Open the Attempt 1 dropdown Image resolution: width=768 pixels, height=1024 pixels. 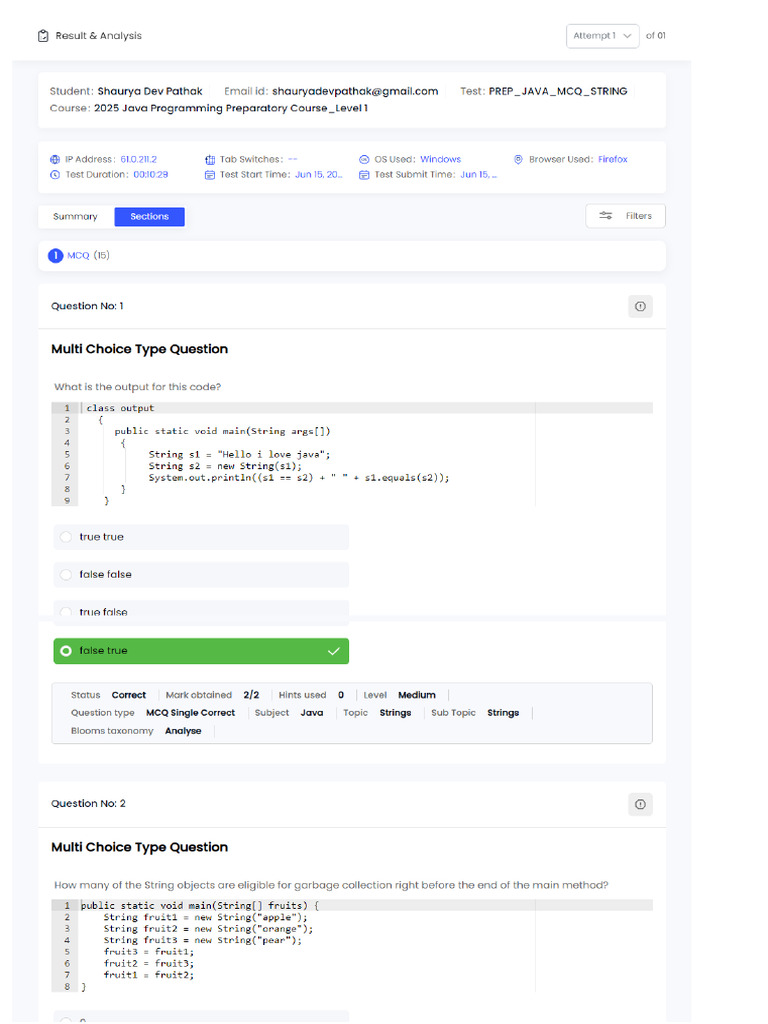pyautogui.click(x=602, y=36)
